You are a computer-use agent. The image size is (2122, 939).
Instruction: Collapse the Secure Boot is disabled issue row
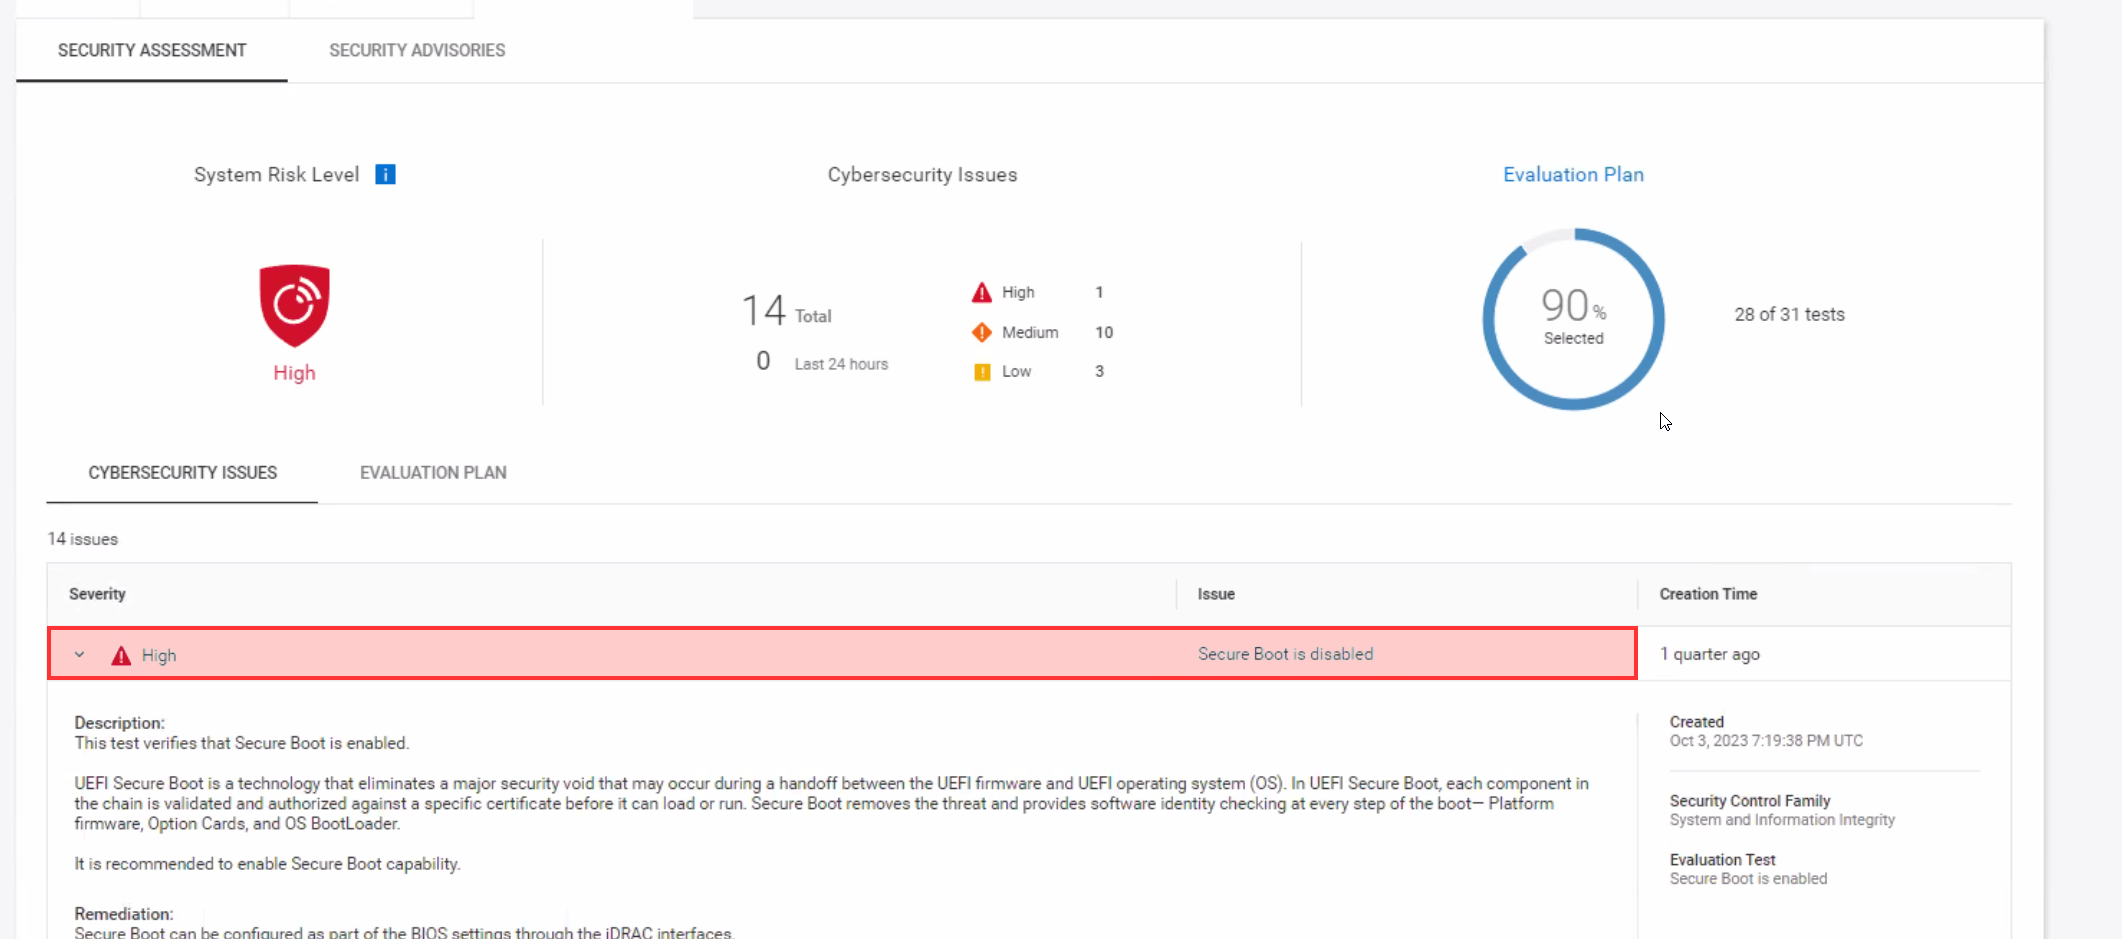pos(80,655)
